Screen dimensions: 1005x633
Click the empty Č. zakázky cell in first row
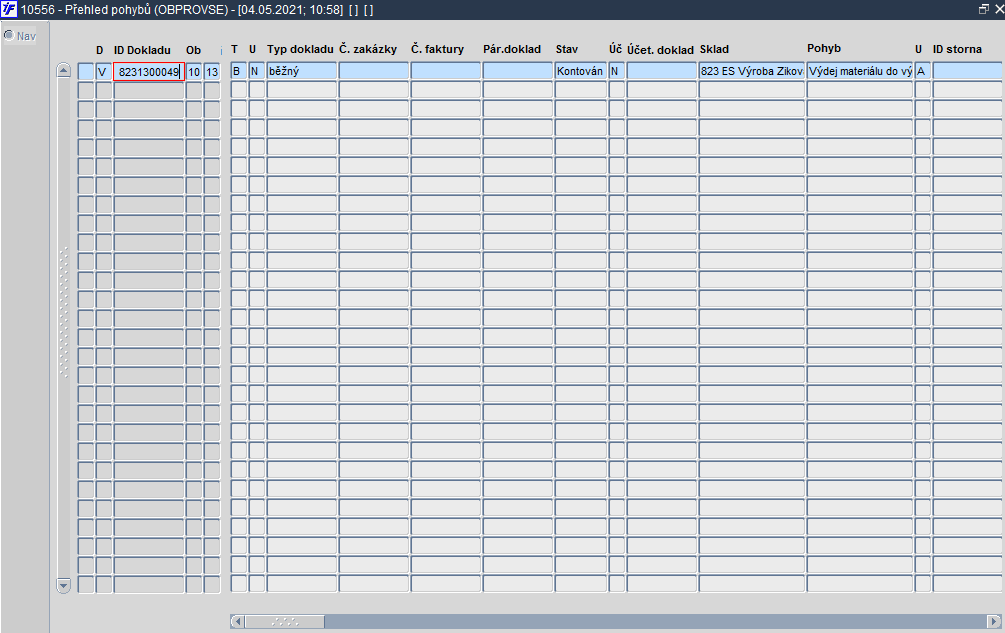pos(374,71)
